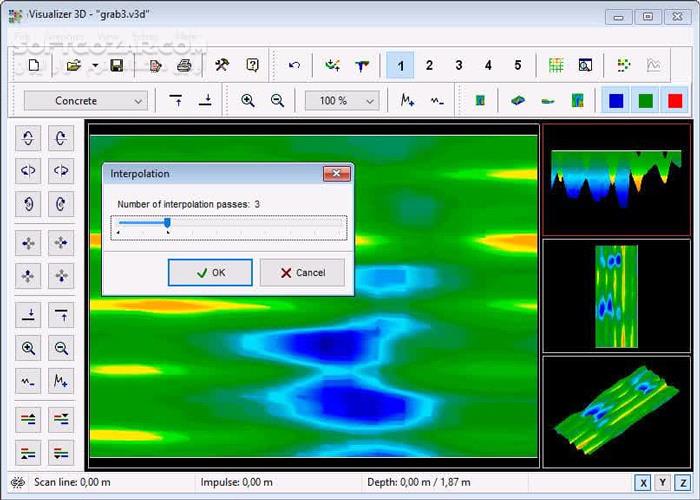The width and height of the screenshot is (700, 500).
Task: Click the move-down four-arrow icon in left panel
Action: [x=61, y=276]
